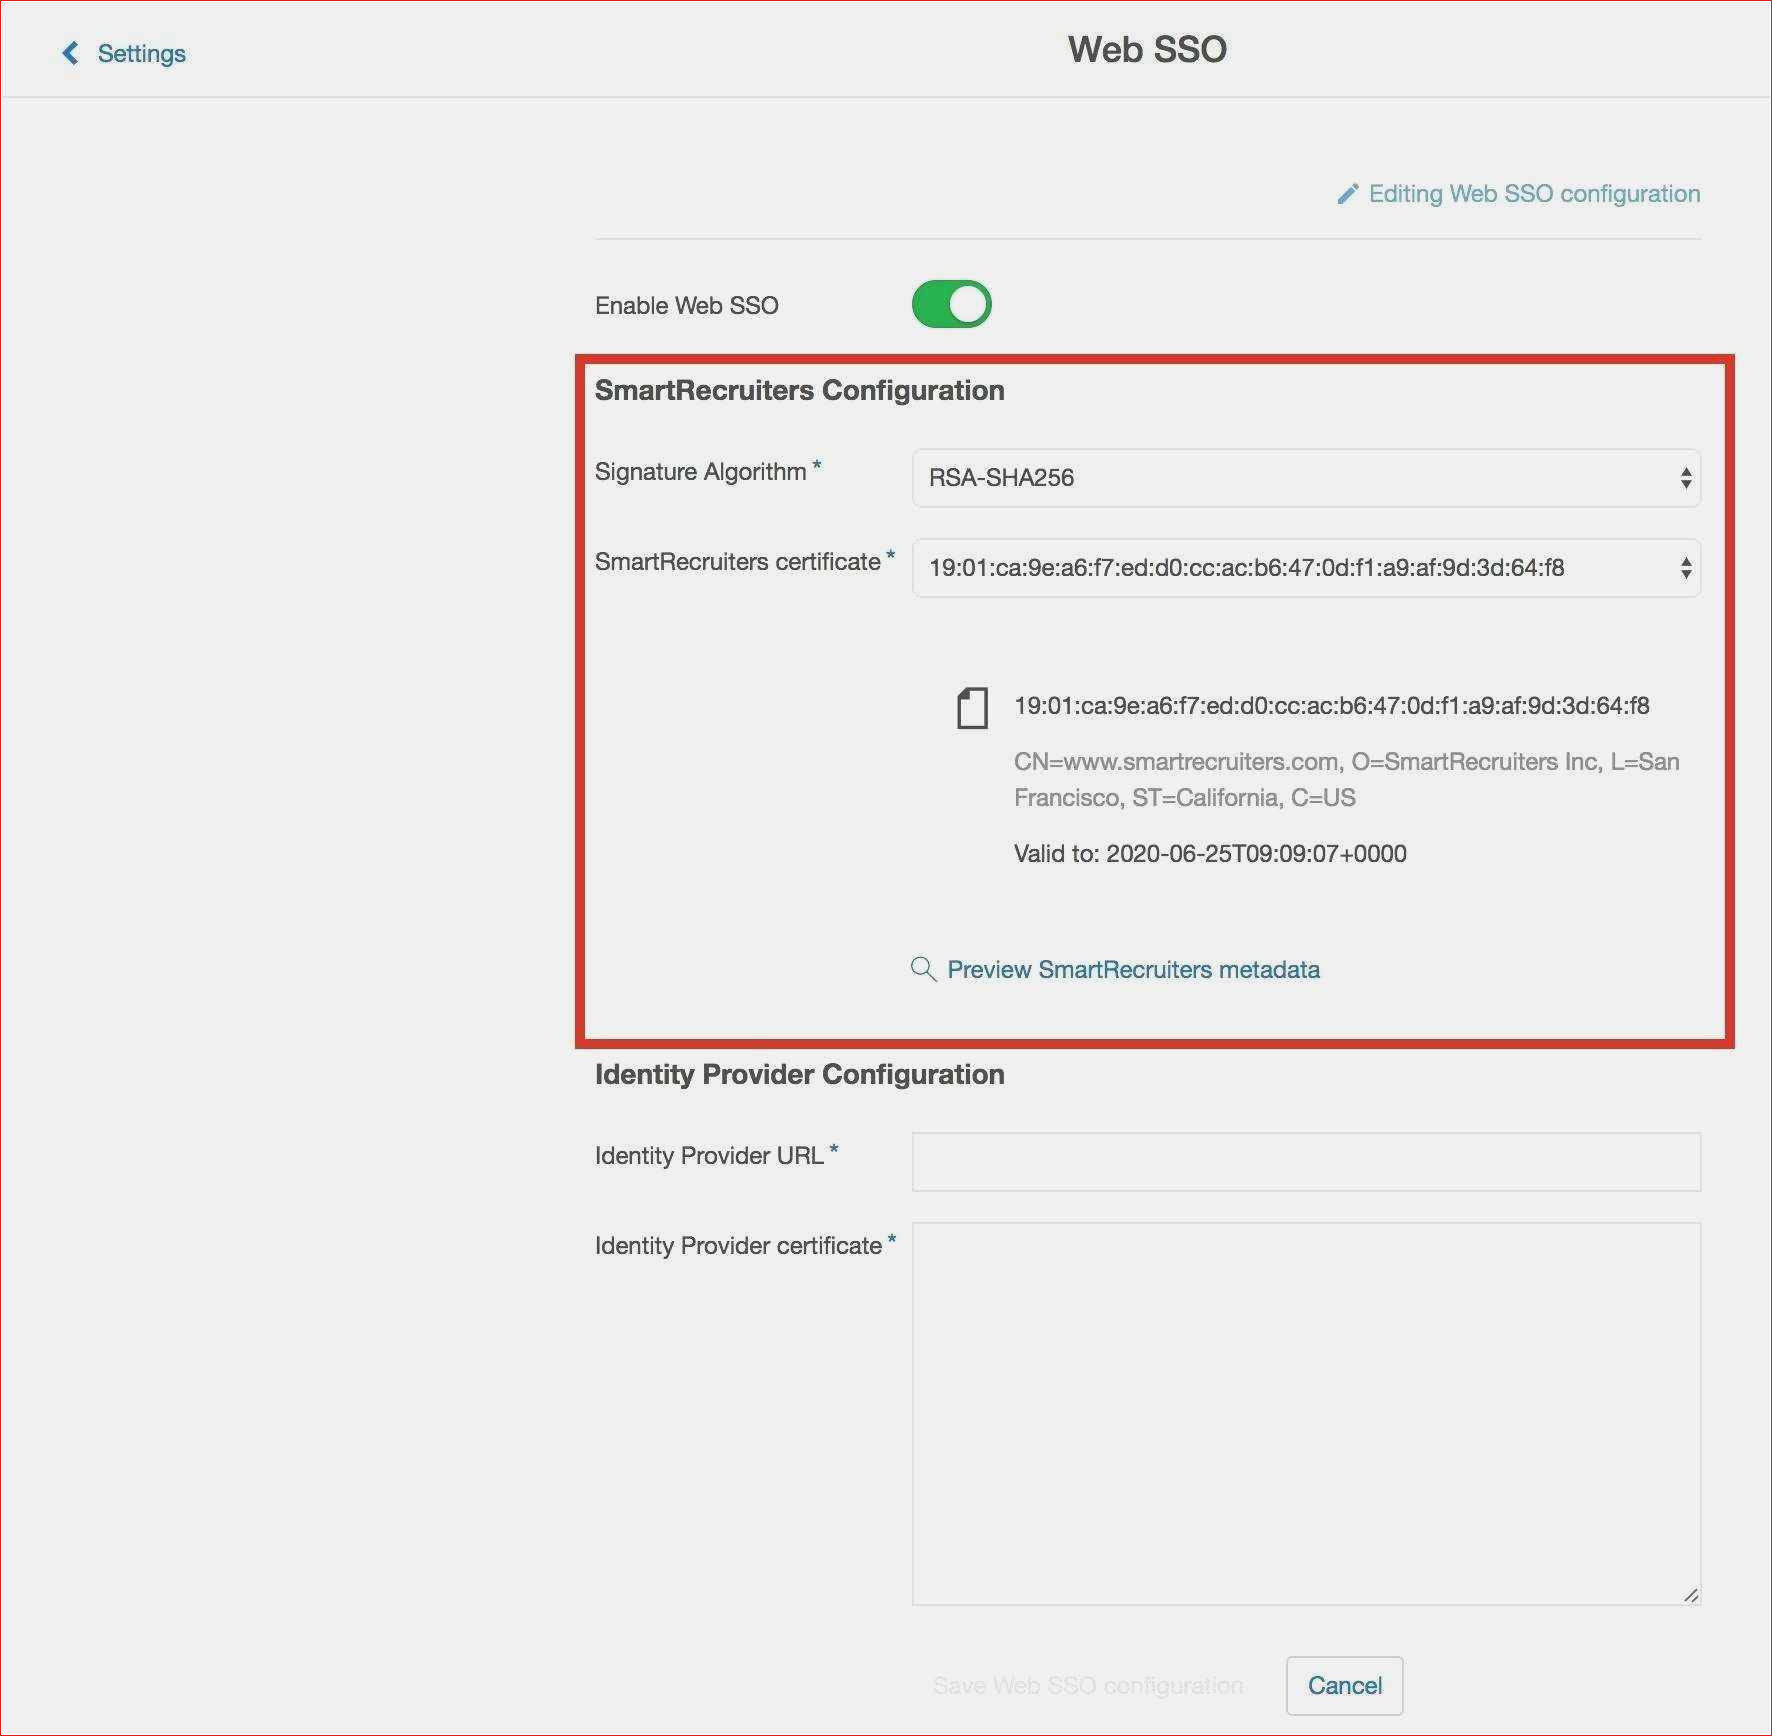The width and height of the screenshot is (1772, 1736).
Task: Focus the Identity Provider URL input field
Action: pyautogui.click(x=1305, y=1162)
